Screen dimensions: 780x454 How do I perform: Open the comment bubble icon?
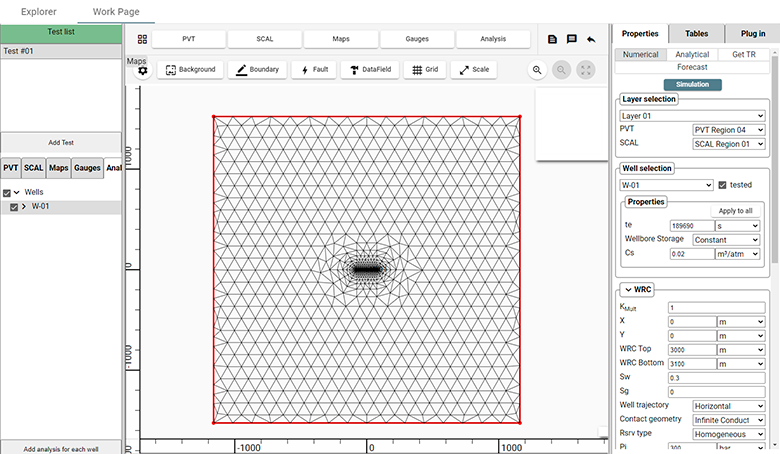[x=572, y=39]
